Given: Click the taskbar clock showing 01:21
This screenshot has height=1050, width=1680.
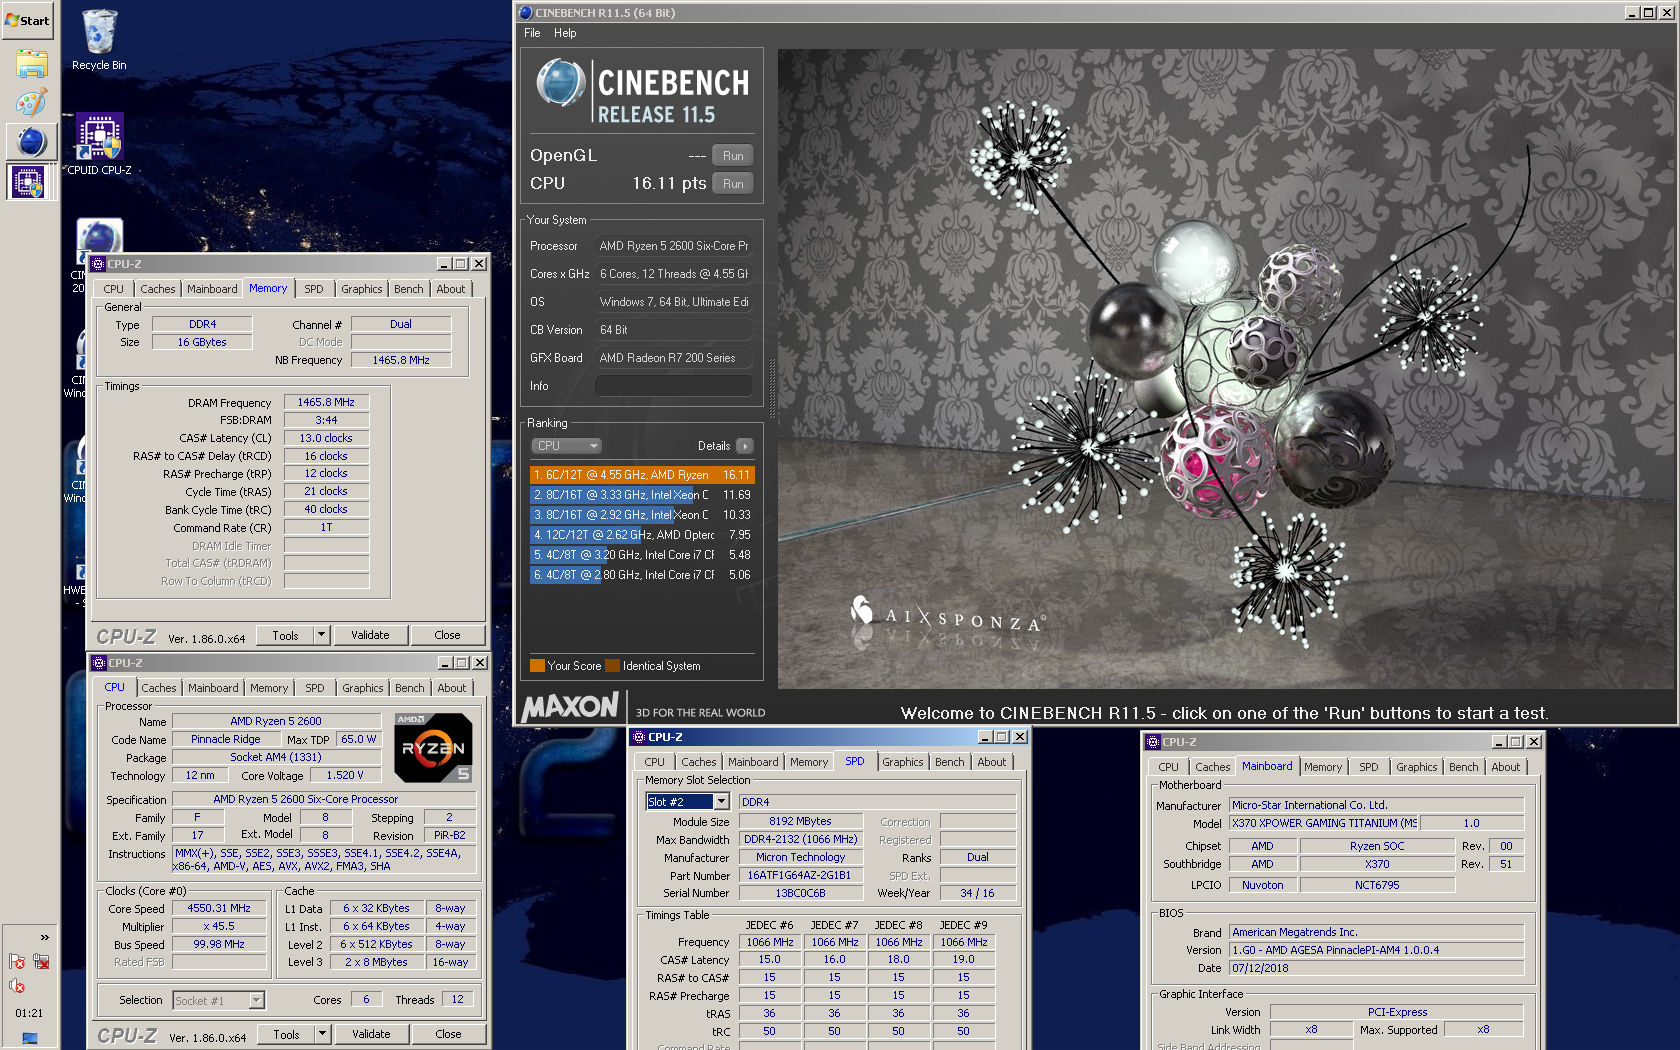Looking at the screenshot, I should tap(29, 1013).
